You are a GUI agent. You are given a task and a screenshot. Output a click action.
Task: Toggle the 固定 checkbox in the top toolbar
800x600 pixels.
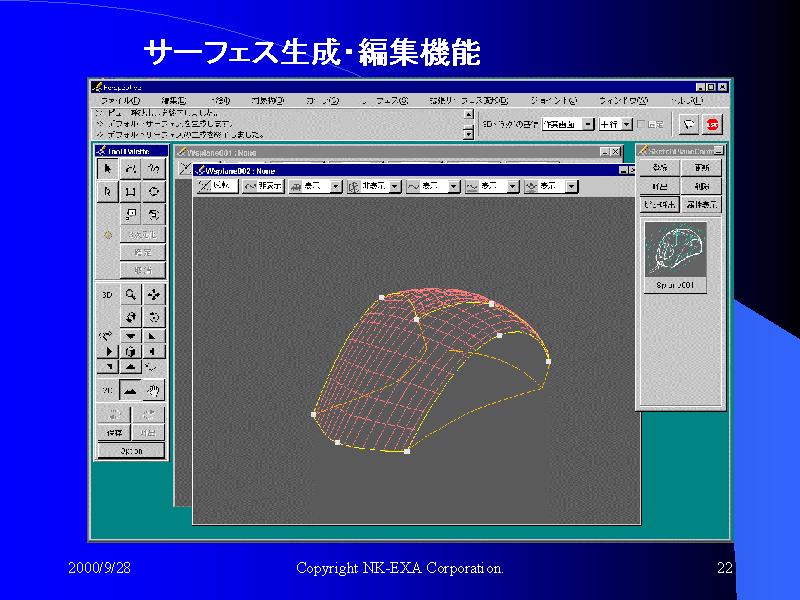643,125
